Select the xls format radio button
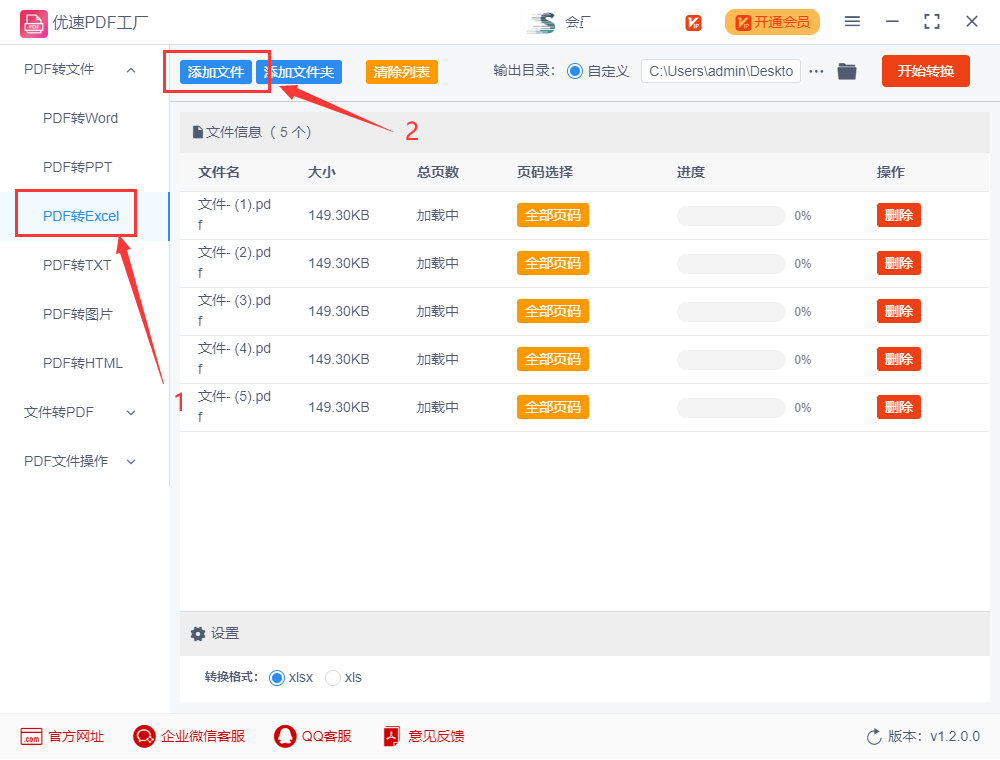The height and width of the screenshot is (760, 1000). 332,678
